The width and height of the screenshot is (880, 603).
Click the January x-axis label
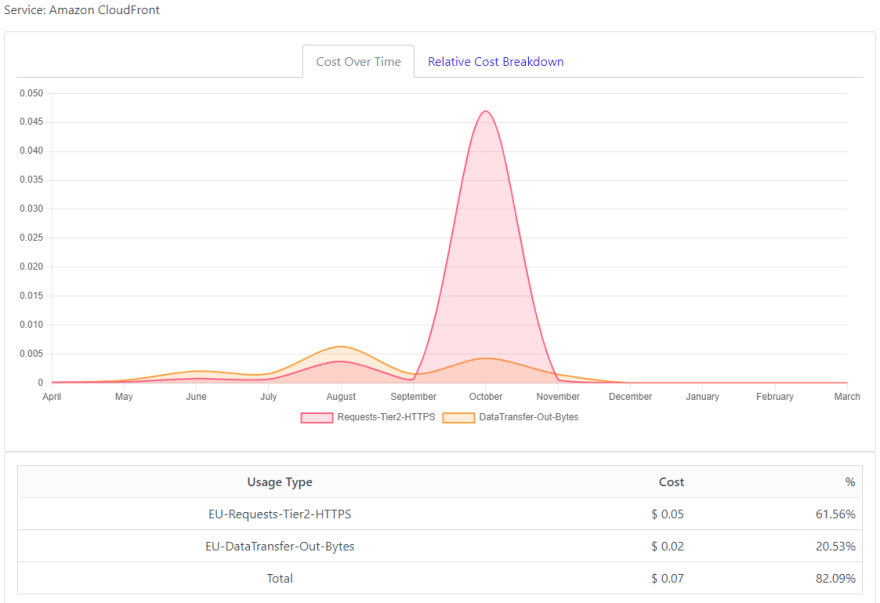pos(702,396)
